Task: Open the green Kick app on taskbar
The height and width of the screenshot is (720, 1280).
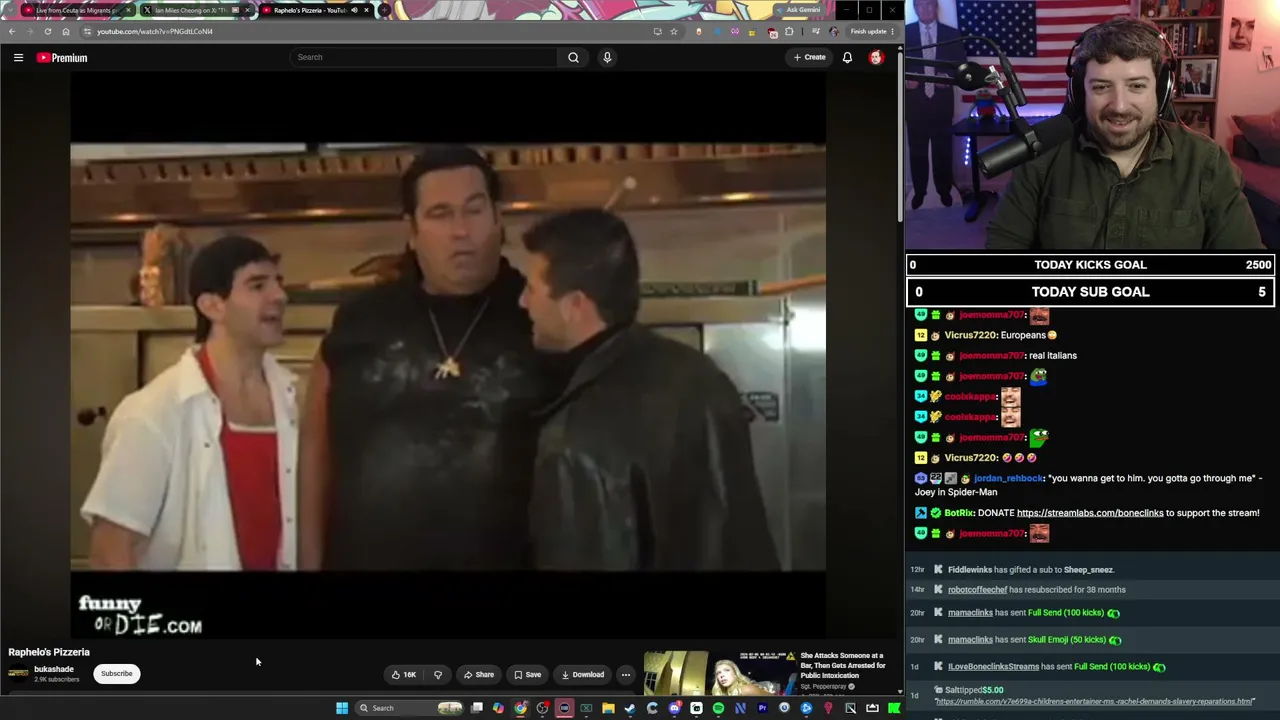Action: coord(894,708)
